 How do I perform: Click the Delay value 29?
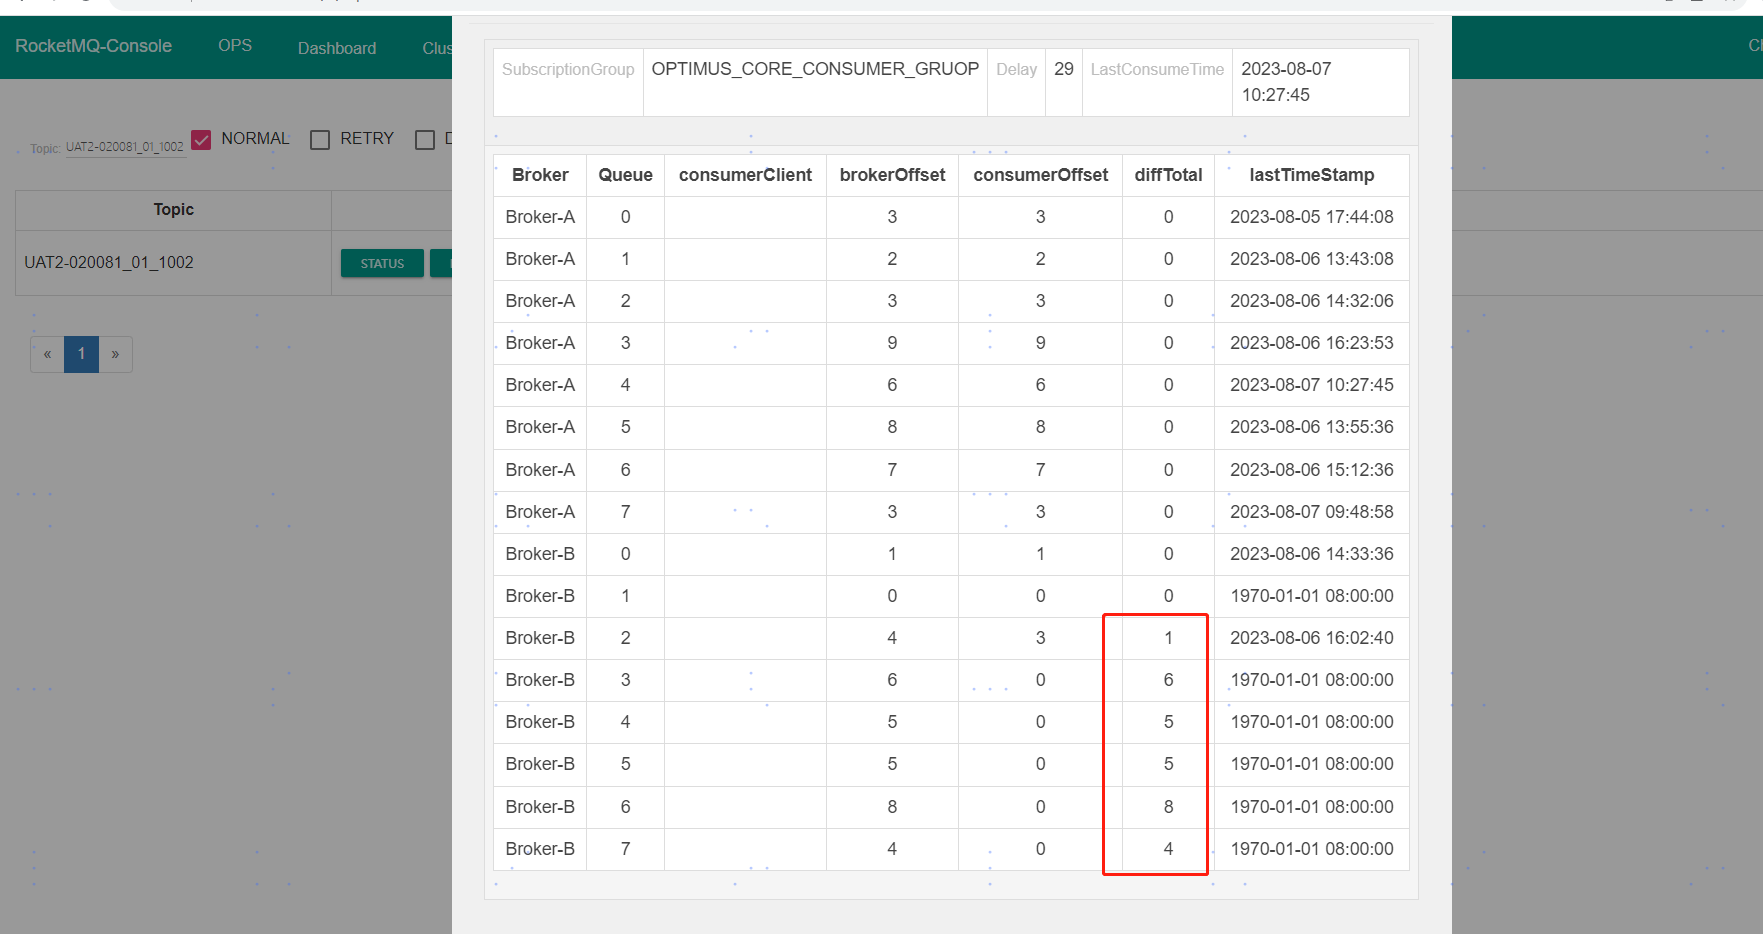(x=1064, y=69)
